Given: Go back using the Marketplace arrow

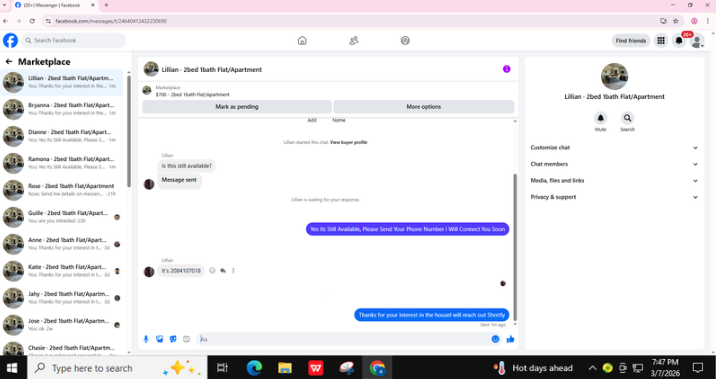Looking at the screenshot, I should tap(9, 62).
